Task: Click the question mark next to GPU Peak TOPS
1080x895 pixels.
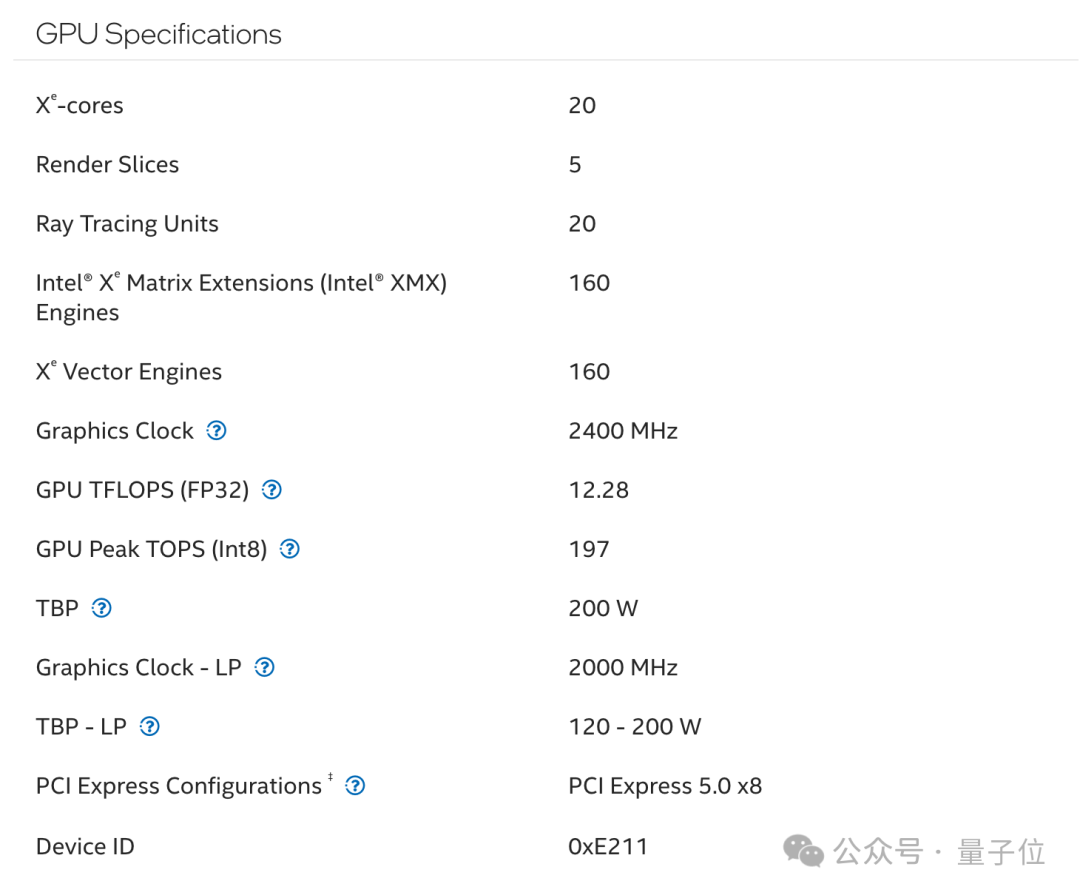Action: [x=290, y=549]
